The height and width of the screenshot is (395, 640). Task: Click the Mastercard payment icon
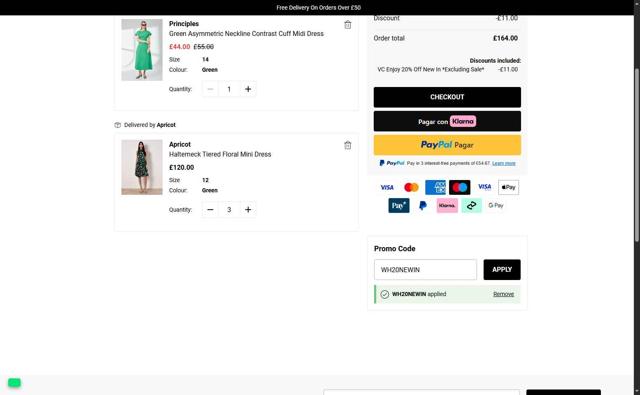coord(411,187)
